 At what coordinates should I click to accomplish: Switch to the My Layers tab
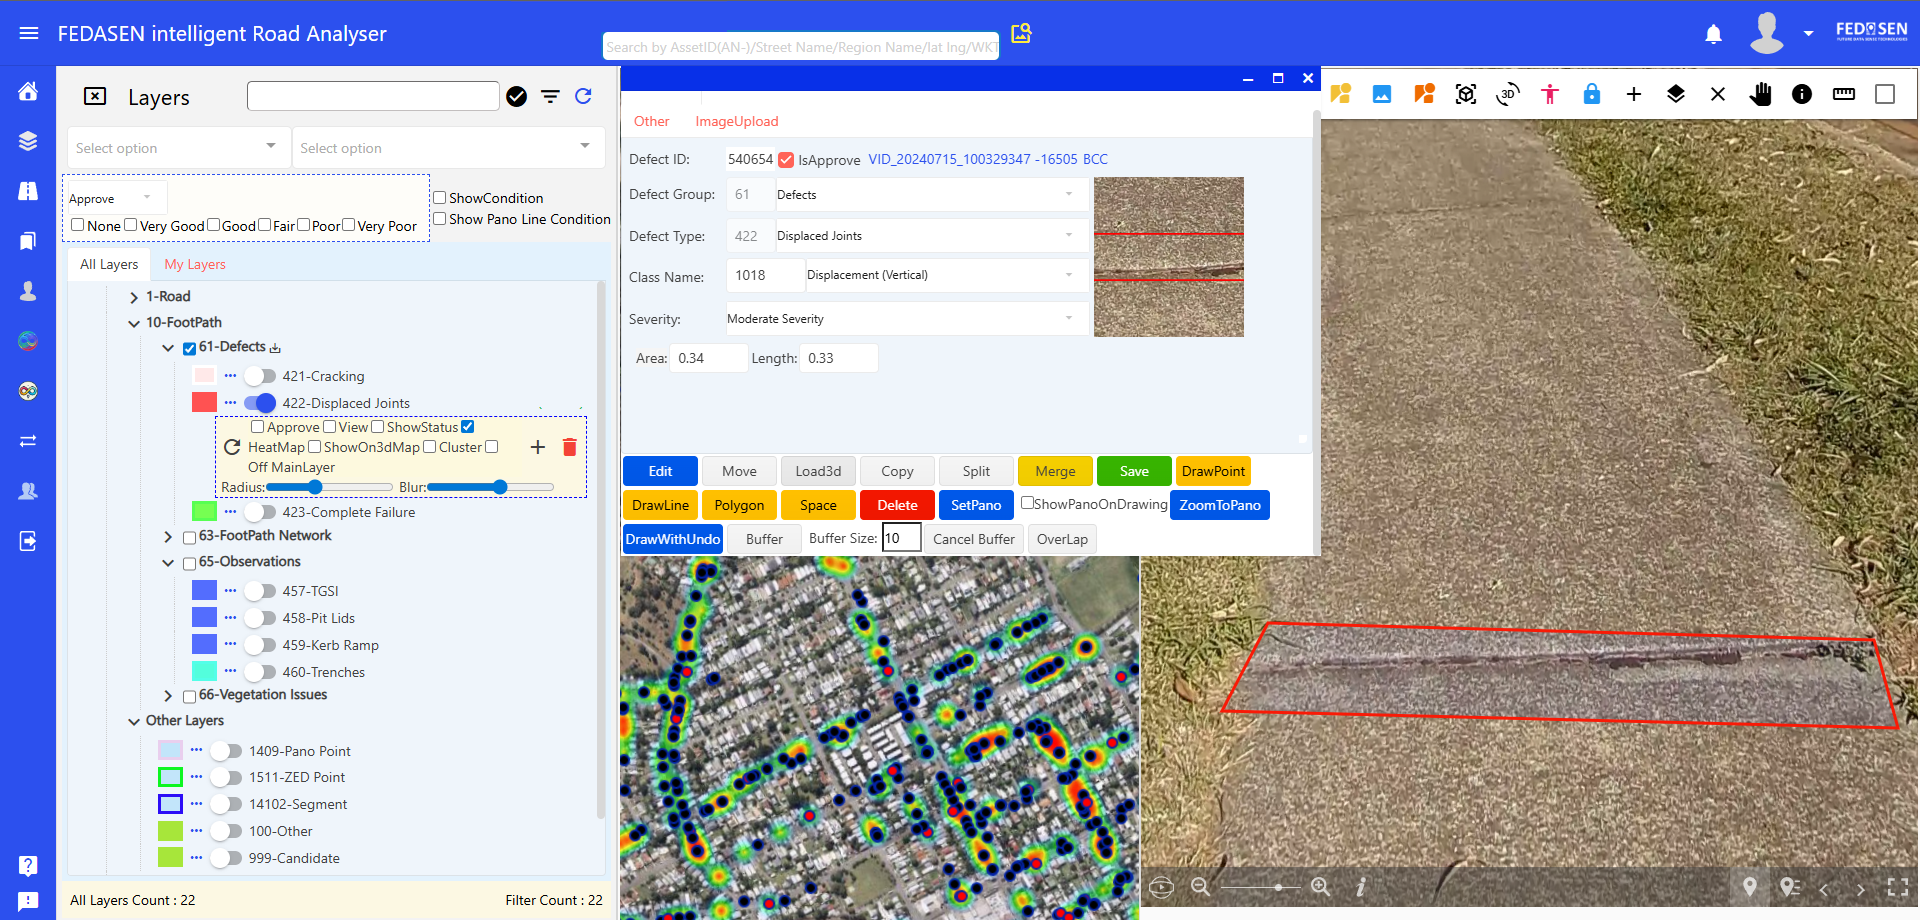pyautogui.click(x=195, y=265)
